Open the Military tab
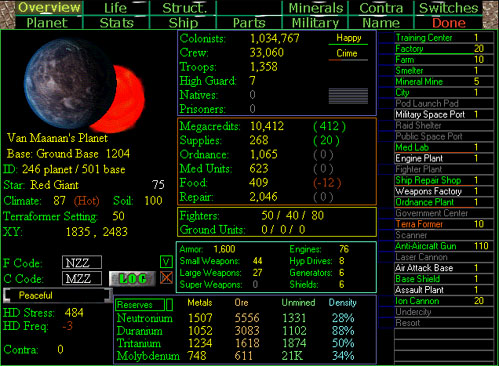499x366 pixels. pos(315,23)
